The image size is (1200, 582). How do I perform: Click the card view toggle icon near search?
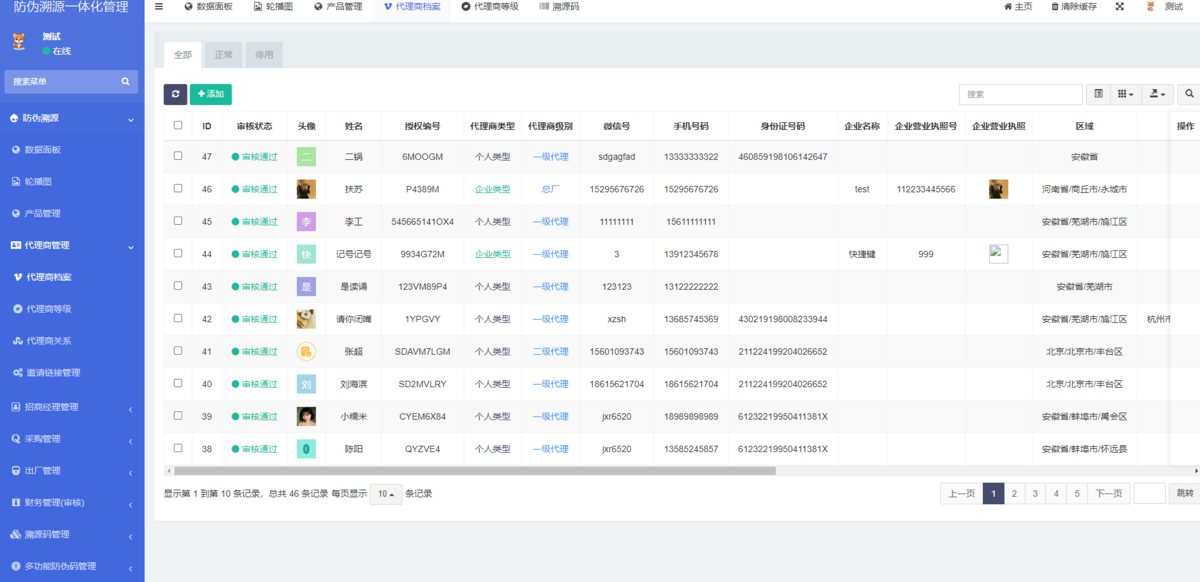click(x=1096, y=94)
